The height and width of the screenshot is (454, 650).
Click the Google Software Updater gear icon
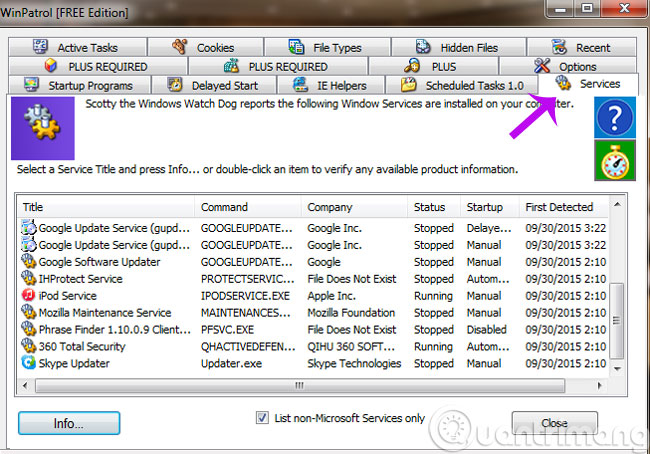[x=28, y=261]
